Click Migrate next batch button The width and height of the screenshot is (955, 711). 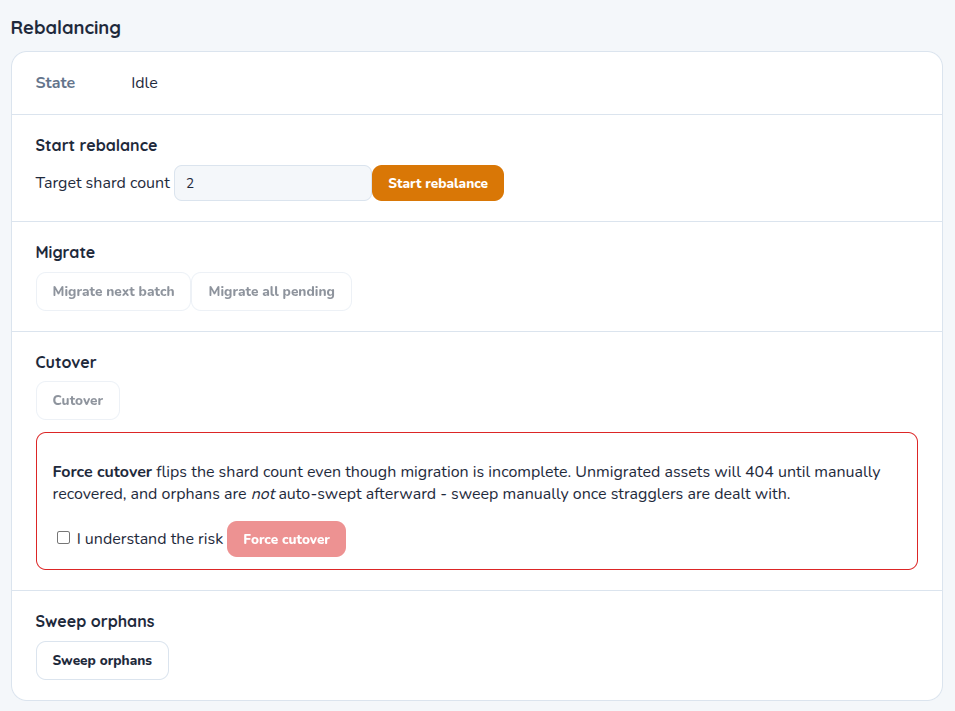(113, 291)
